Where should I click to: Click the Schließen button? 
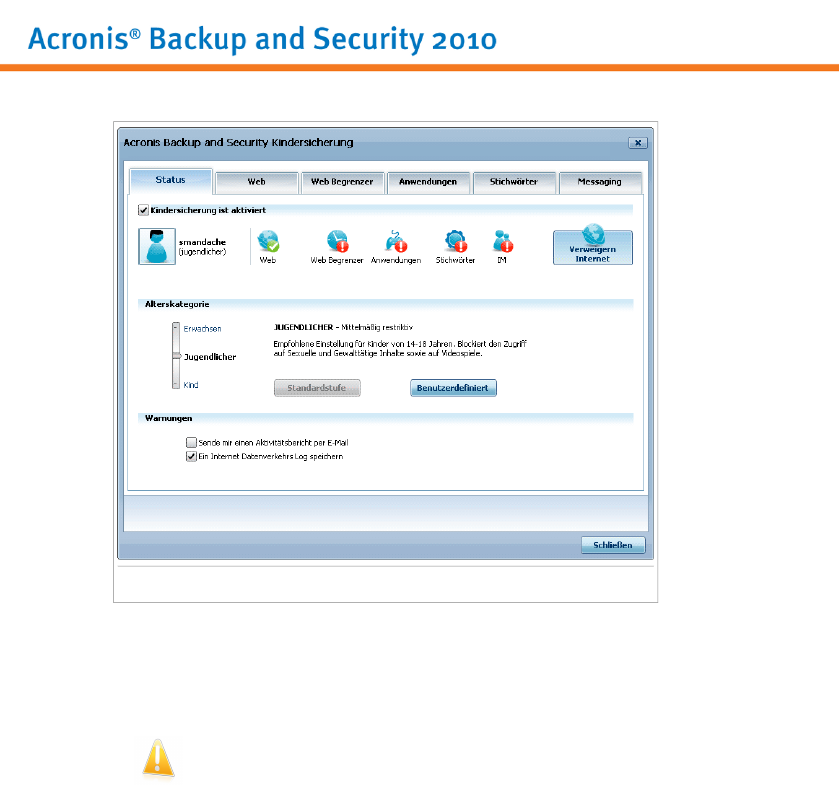point(613,546)
